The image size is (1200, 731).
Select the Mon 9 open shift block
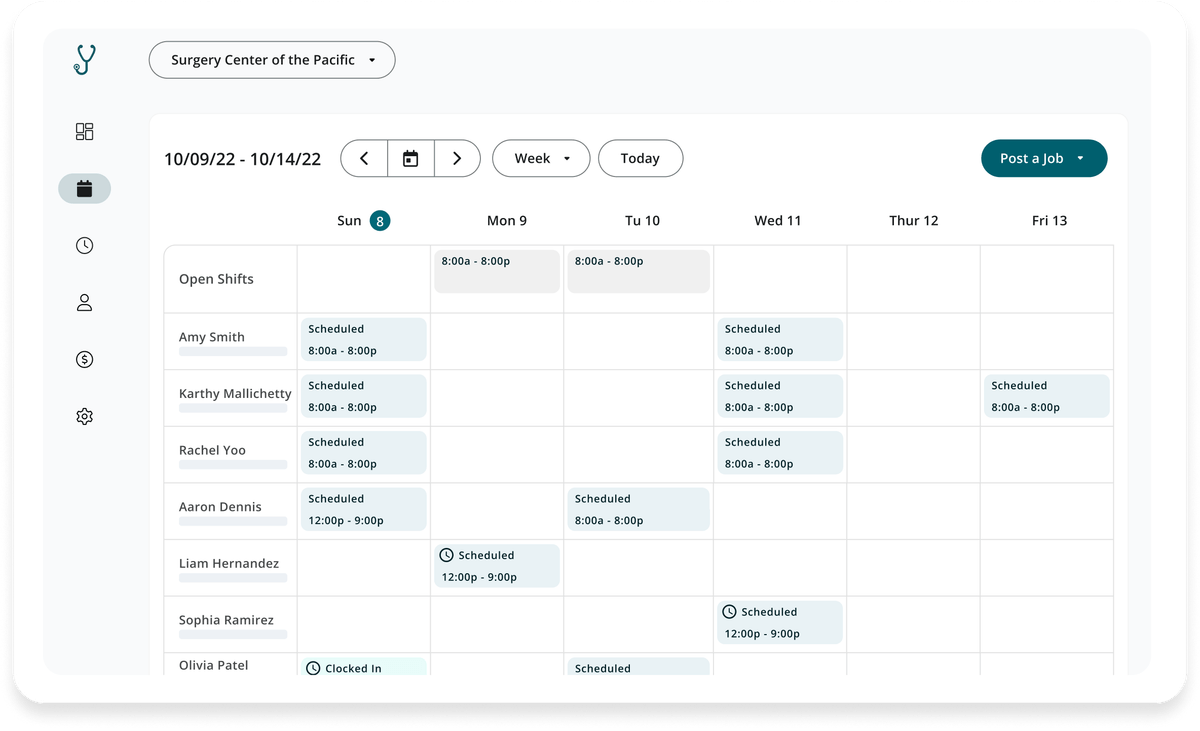pyautogui.click(x=497, y=272)
